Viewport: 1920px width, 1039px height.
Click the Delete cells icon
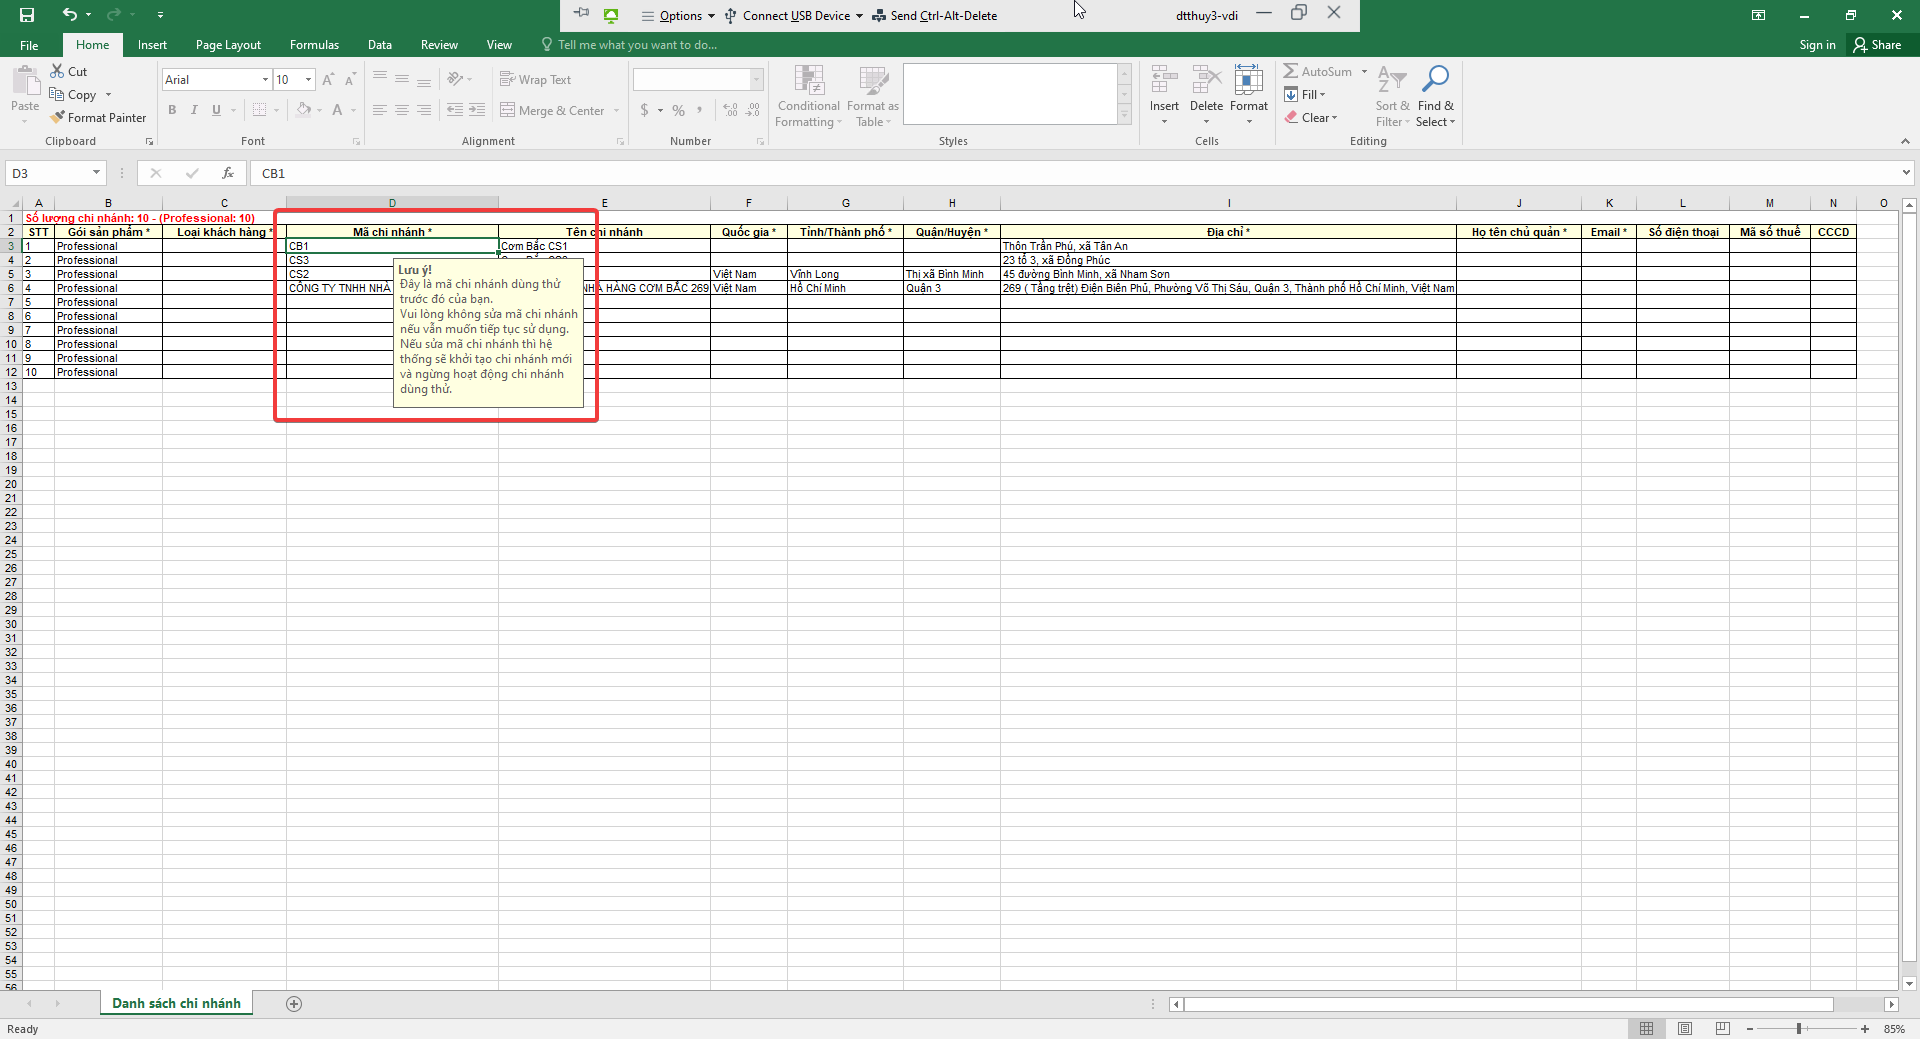click(x=1206, y=80)
